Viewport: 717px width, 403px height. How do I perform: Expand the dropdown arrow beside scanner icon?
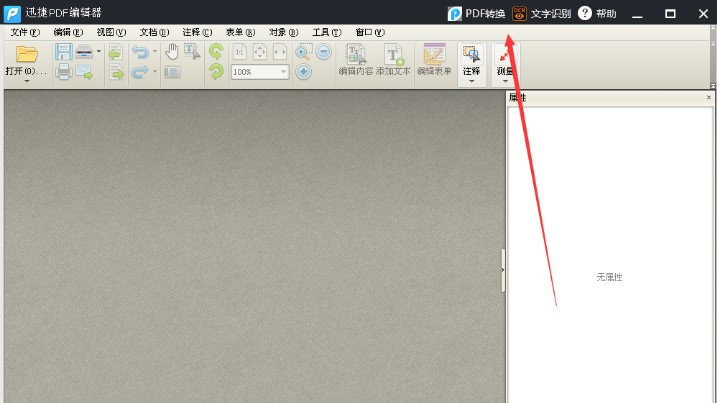tap(99, 51)
